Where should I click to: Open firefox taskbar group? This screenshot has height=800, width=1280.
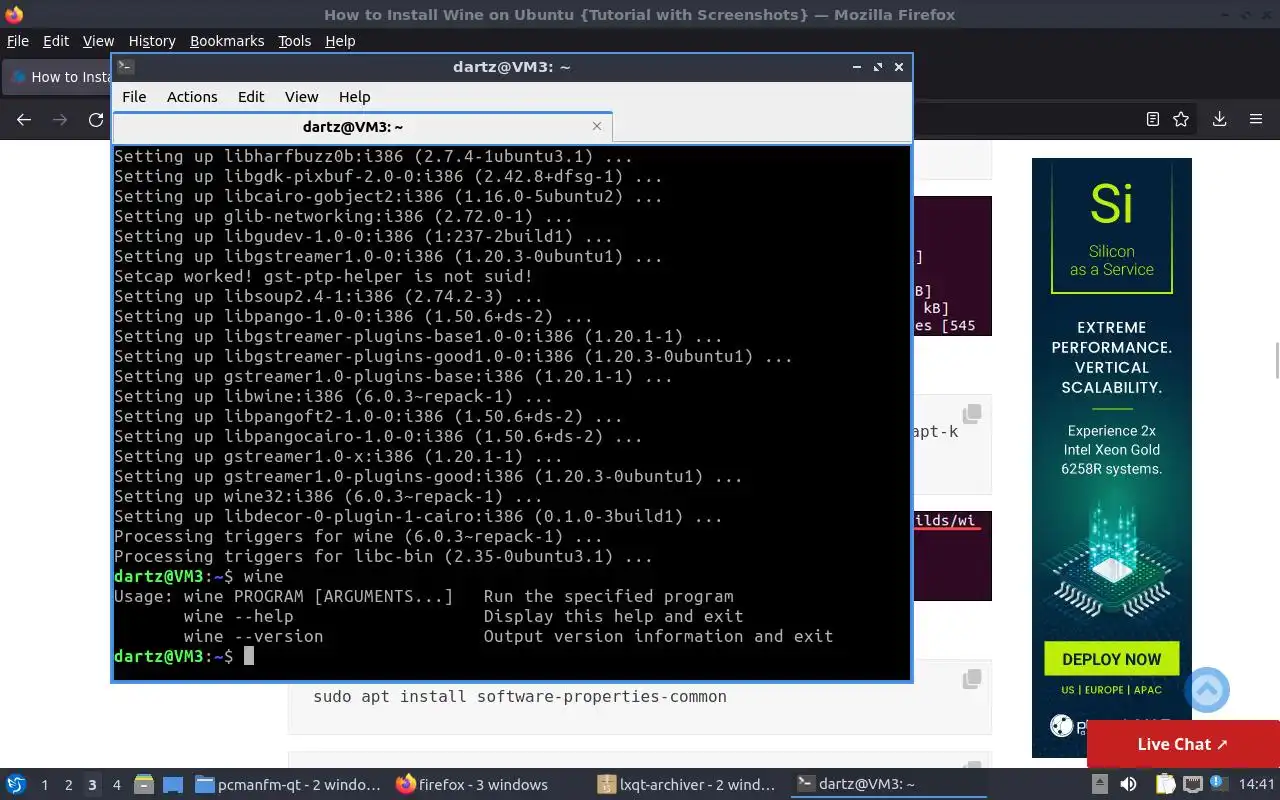488,785
